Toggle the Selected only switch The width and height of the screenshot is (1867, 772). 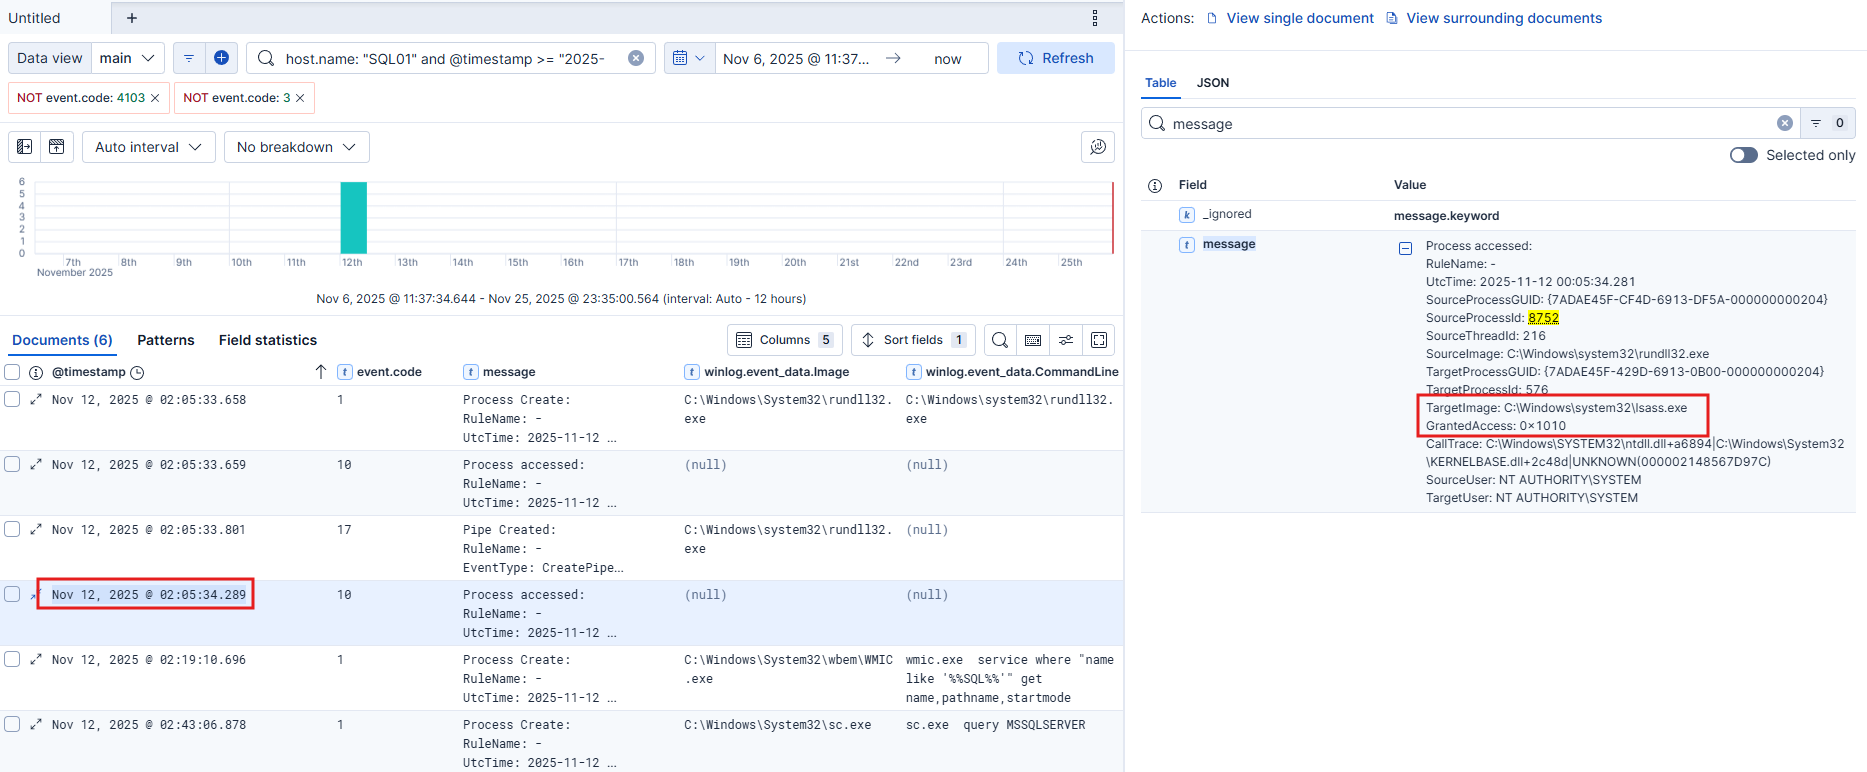coord(1743,155)
